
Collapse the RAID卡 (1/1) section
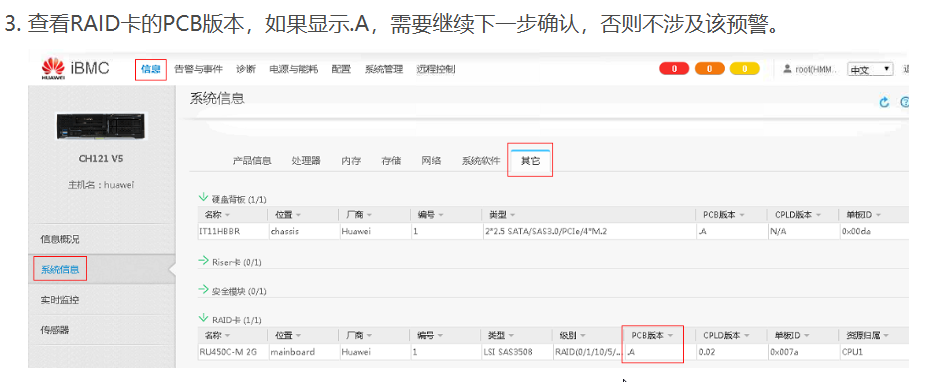point(204,319)
